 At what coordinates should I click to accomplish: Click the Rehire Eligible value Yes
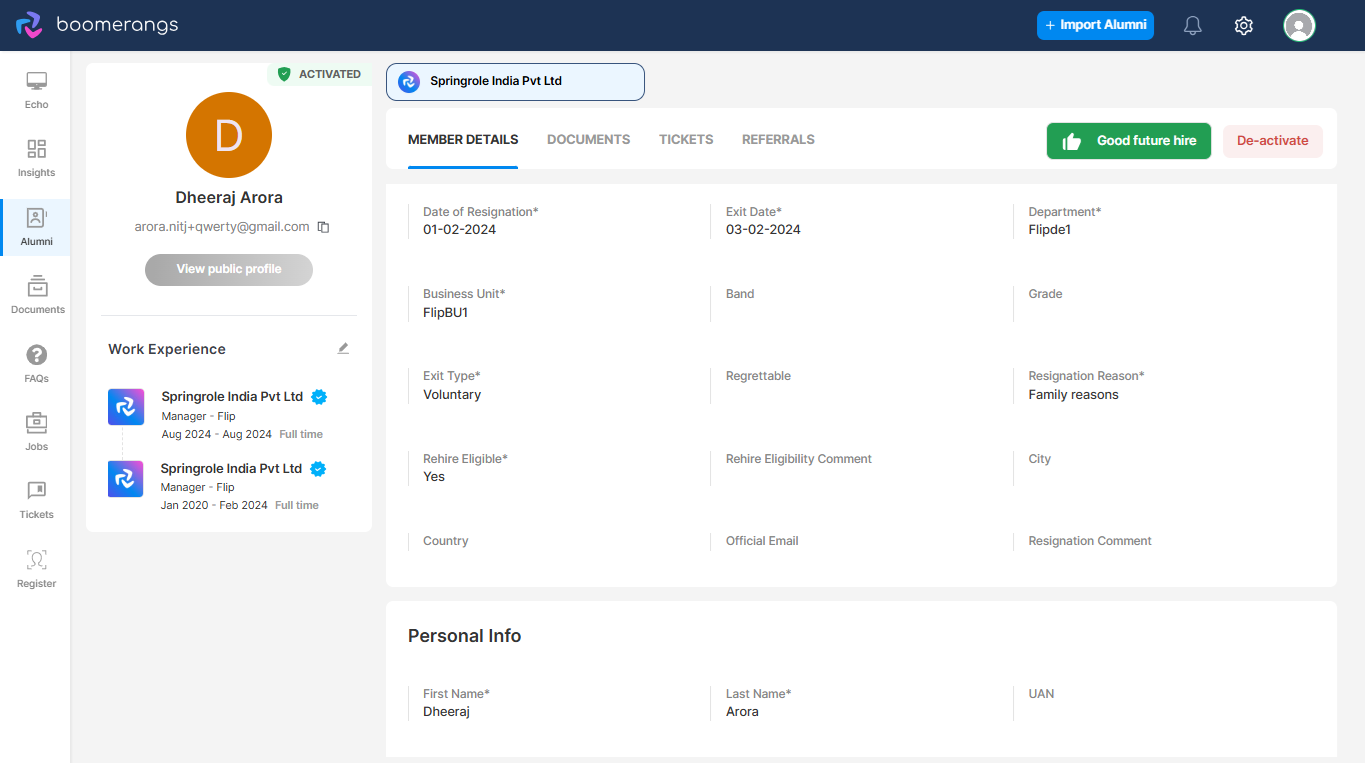[x=434, y=477]
